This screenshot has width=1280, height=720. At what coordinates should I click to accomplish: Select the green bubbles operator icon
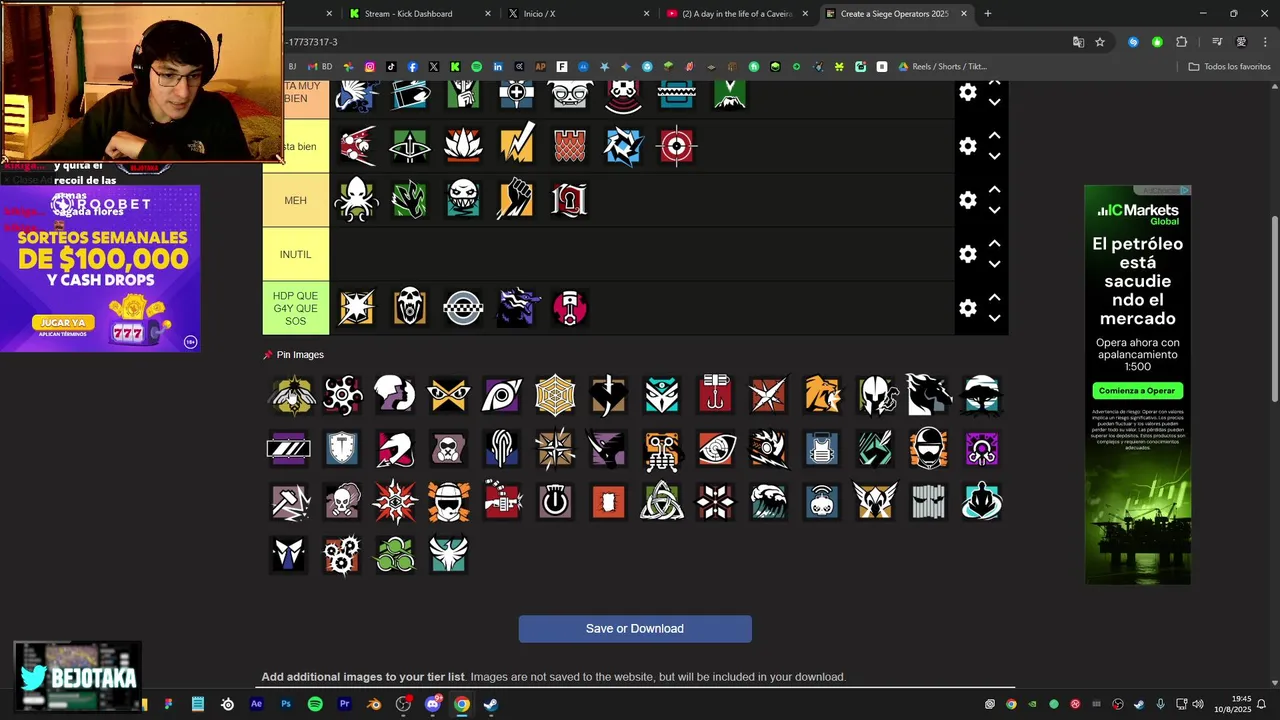point(395,554)
